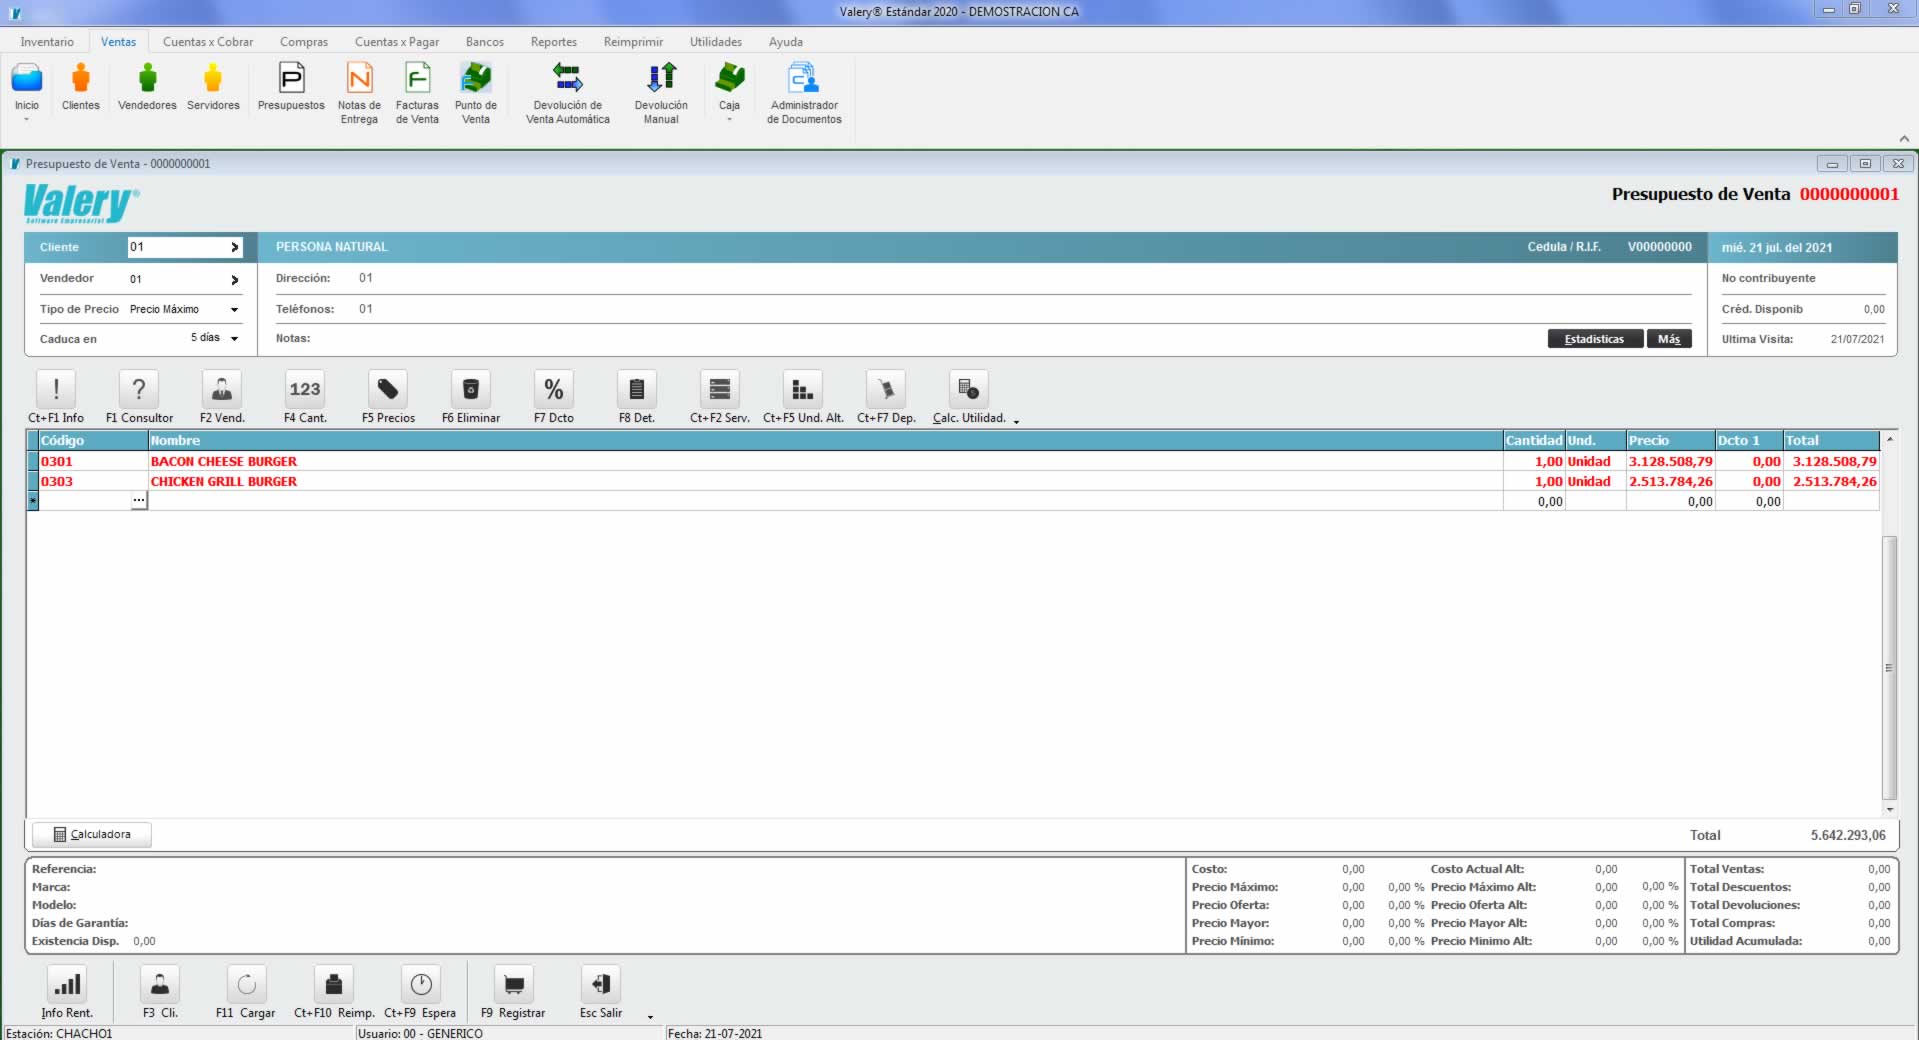Viewport: 1919px width, 1040px height.
Task: Expand the Caja dropdown arrow
Action: [x=730, y=120]
